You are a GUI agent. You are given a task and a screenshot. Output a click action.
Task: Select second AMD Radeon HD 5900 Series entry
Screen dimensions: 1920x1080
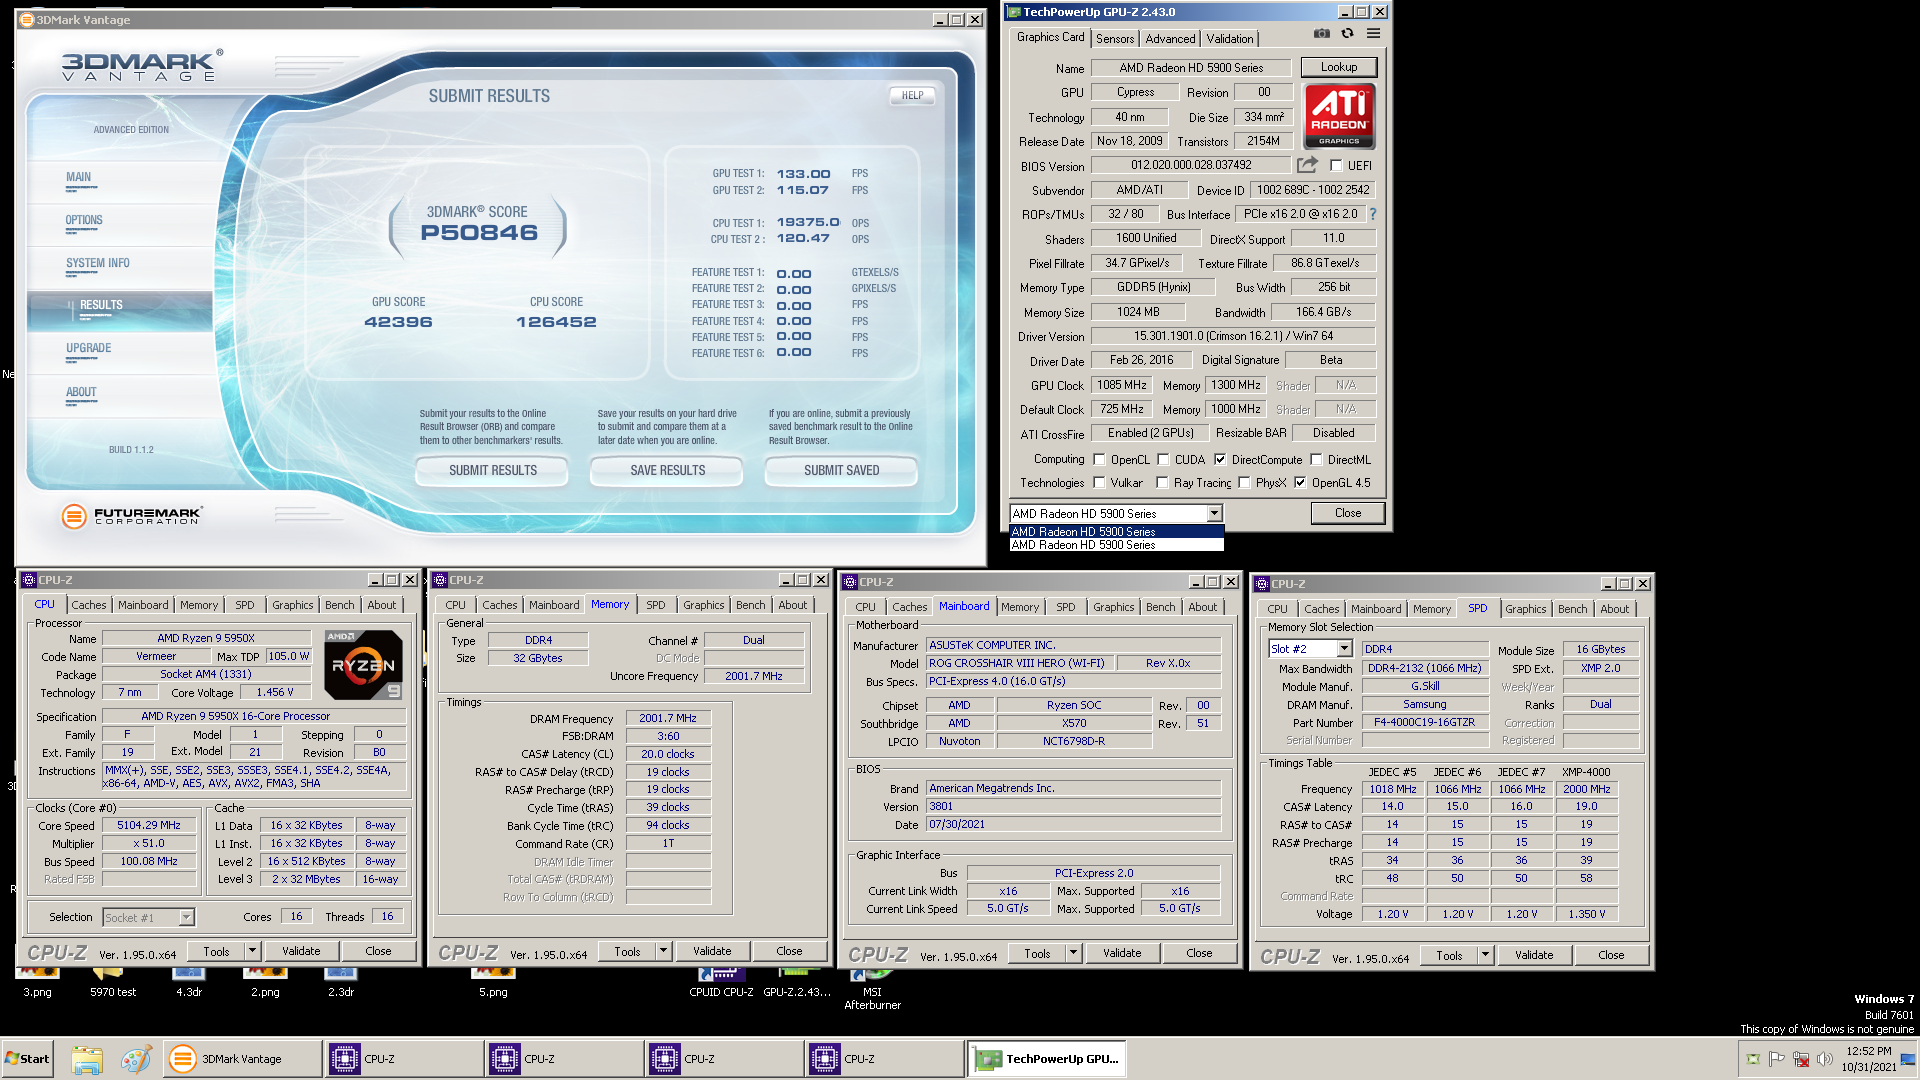tap(1116, 545)
